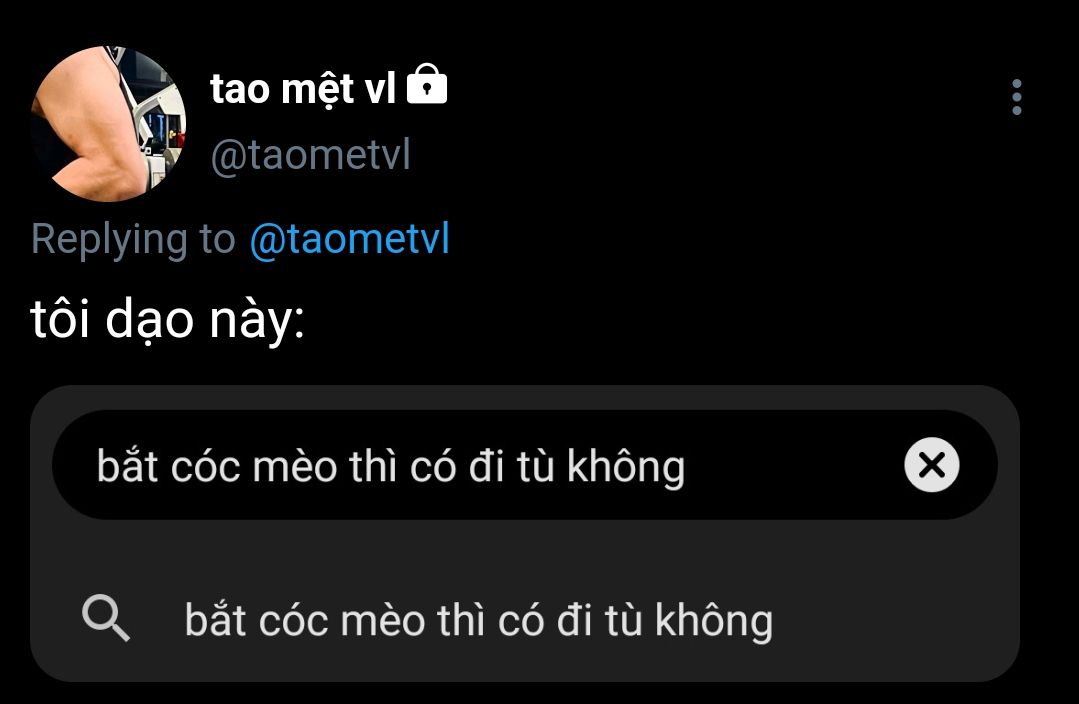Click the padlock protected-account icon
1079x704 pixels.
coord(427,84)
